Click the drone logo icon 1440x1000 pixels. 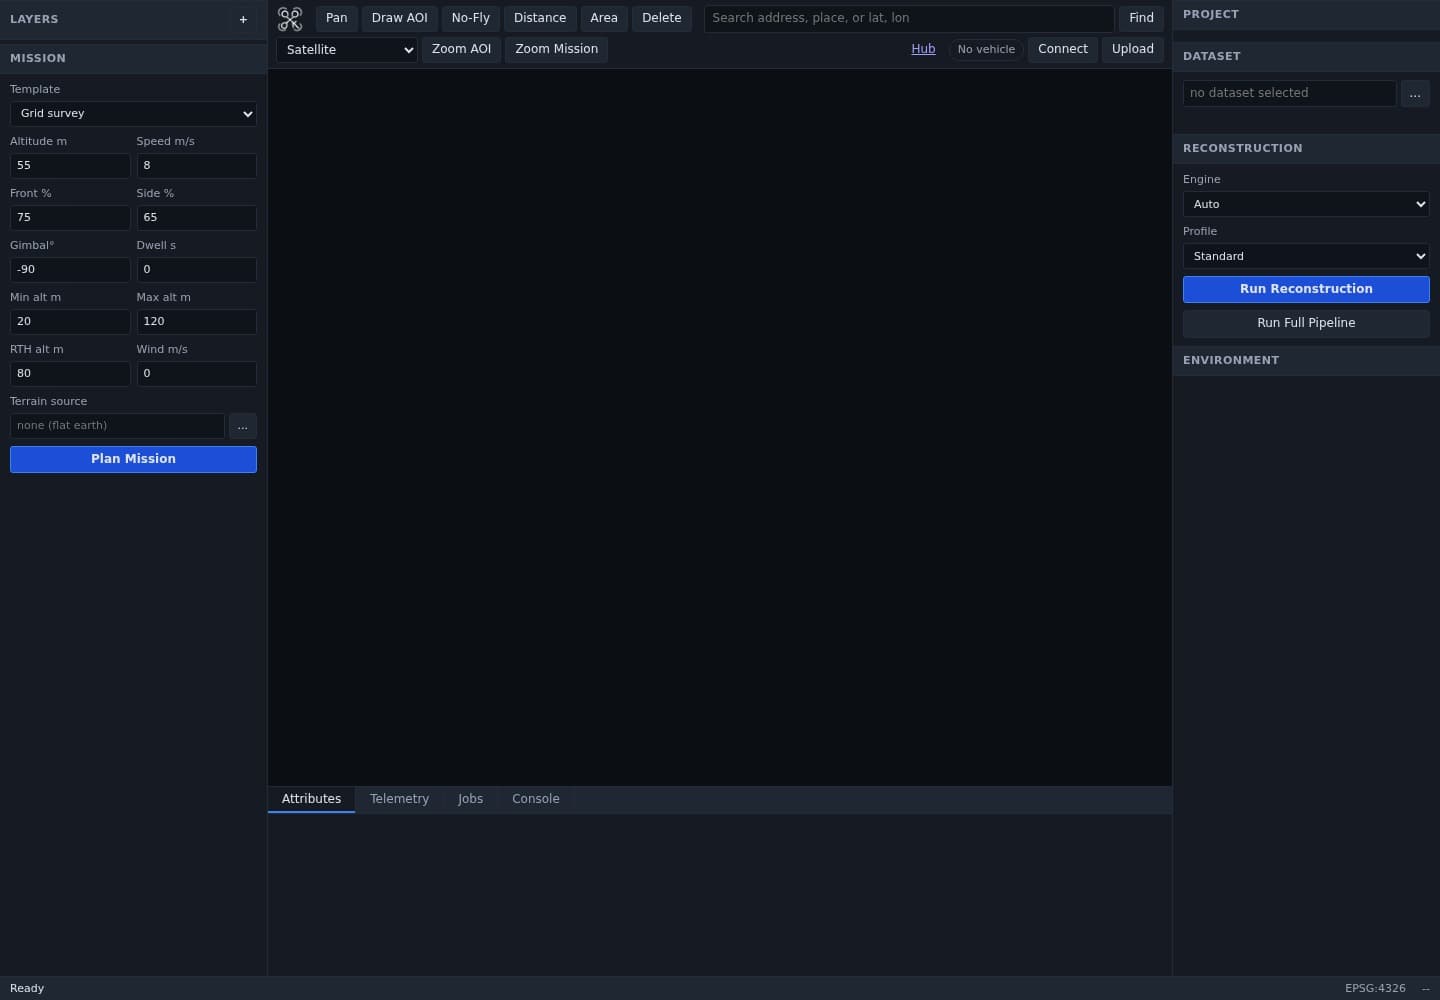click(x=290, y=19)
